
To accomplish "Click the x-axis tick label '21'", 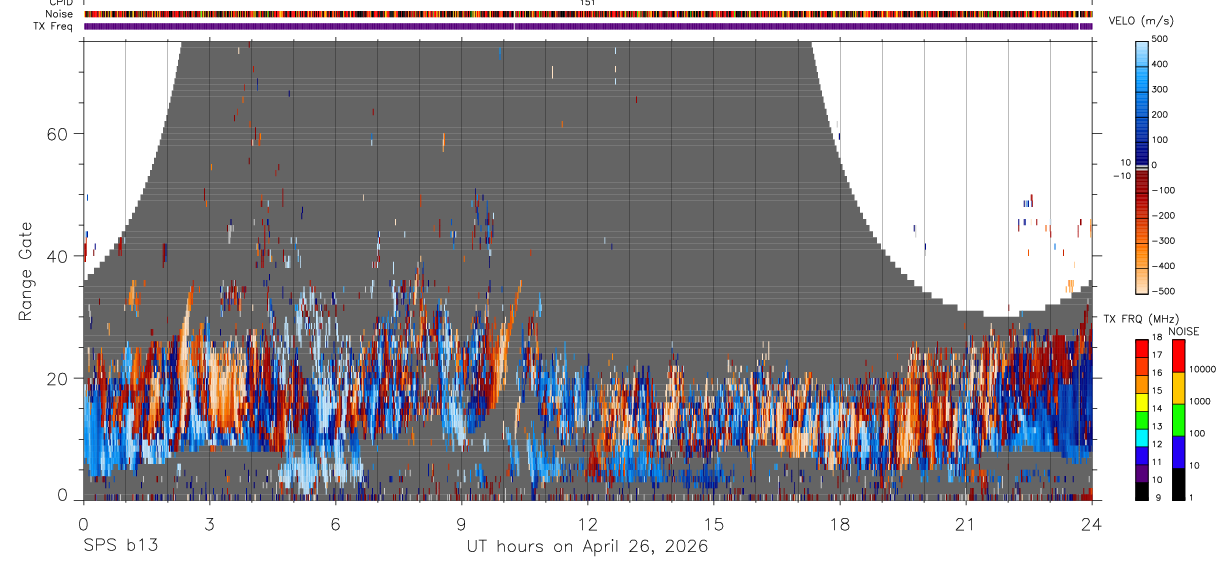I will tap(966, 523).
